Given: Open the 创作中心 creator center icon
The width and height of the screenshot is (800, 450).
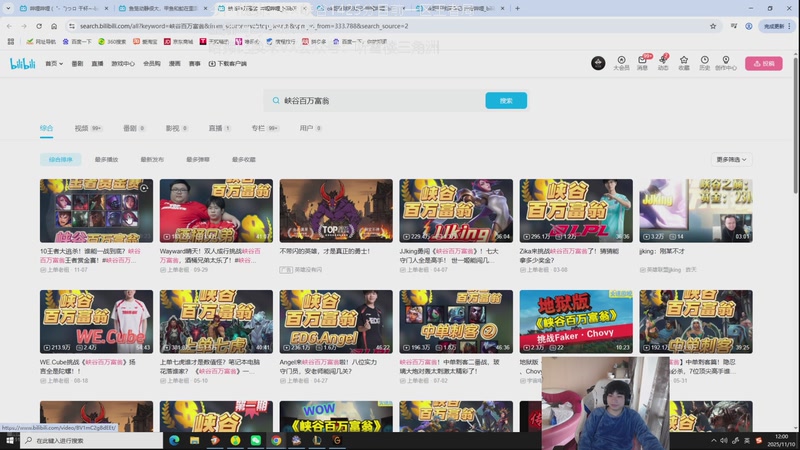Looking at the screenshot, I should pyautogui.click(x=726, y=63).
